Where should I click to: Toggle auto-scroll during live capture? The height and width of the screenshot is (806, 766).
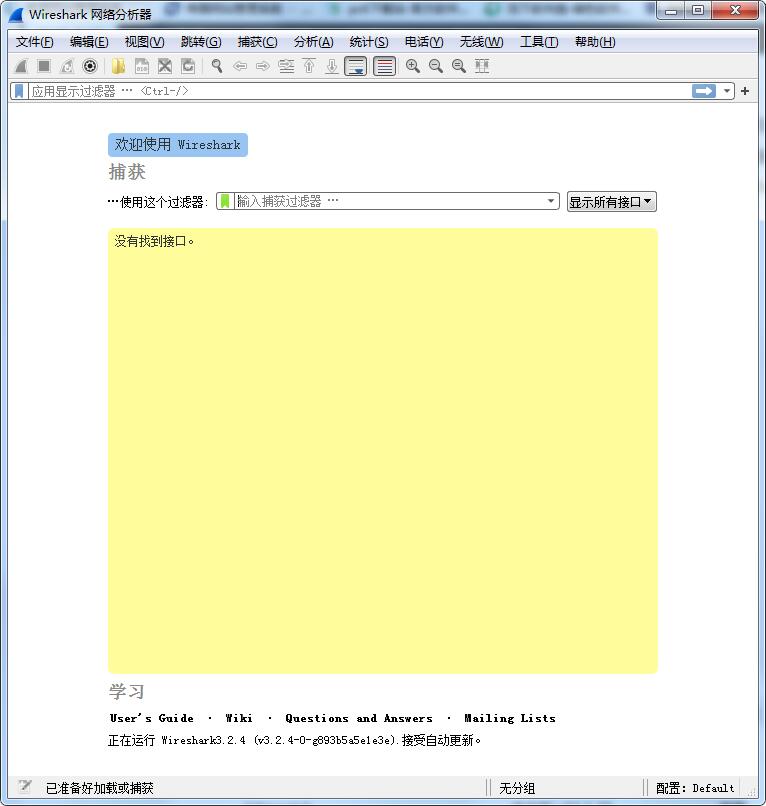coord(356,66)
